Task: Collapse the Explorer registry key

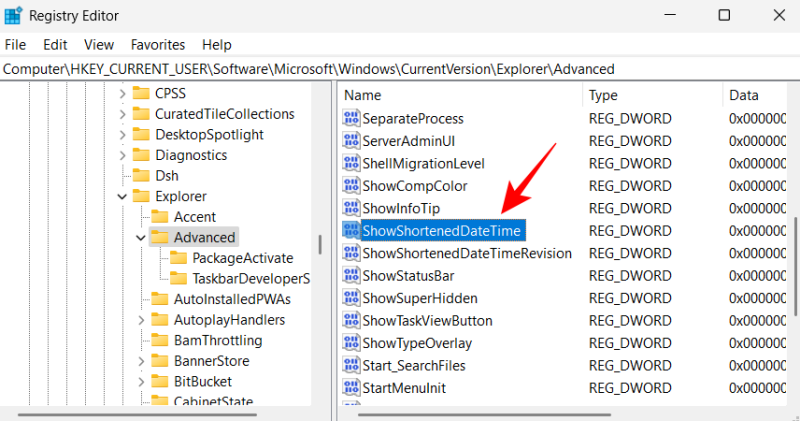Action: coord(122,196)
